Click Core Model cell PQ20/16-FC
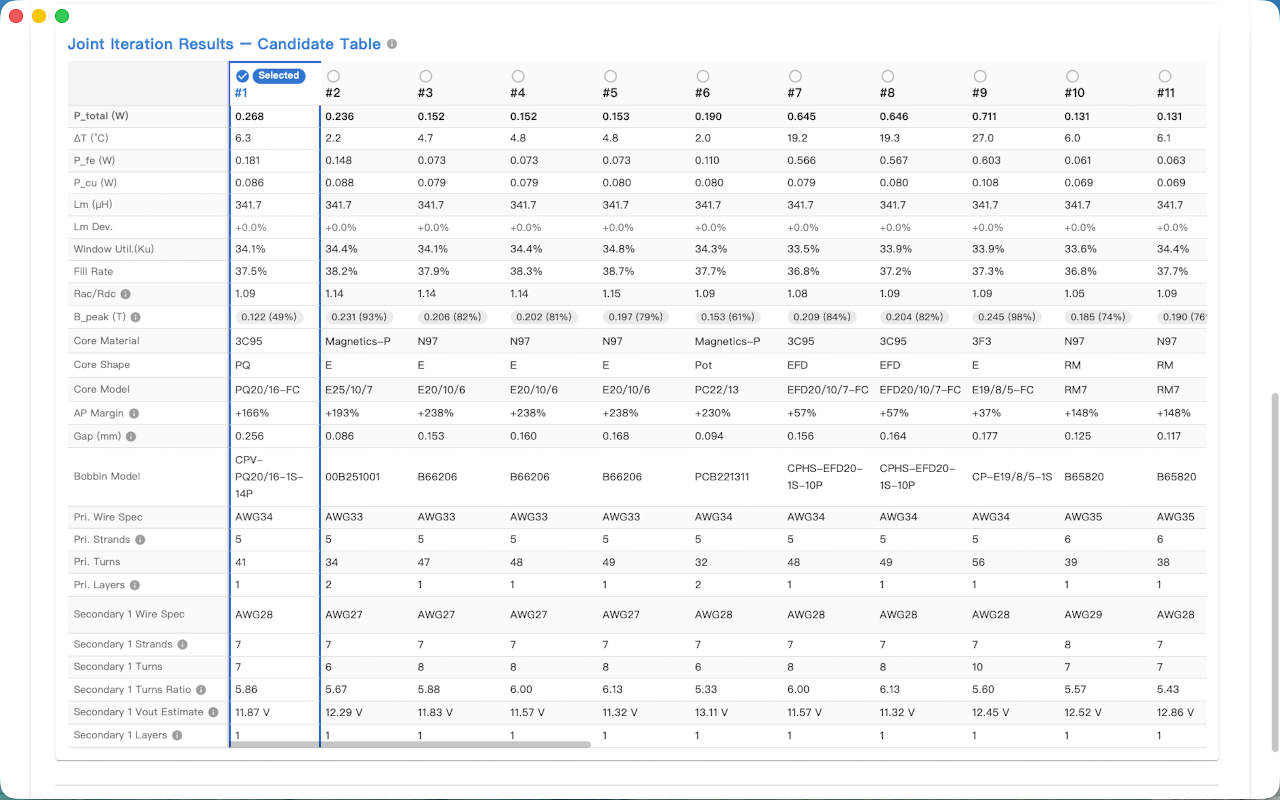 [267, 389]
